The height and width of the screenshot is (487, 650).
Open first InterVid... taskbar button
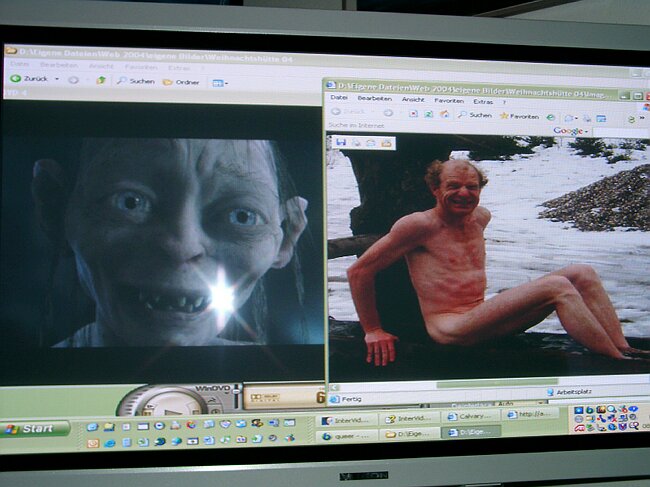pyautogui.click(x=346, y=420)
